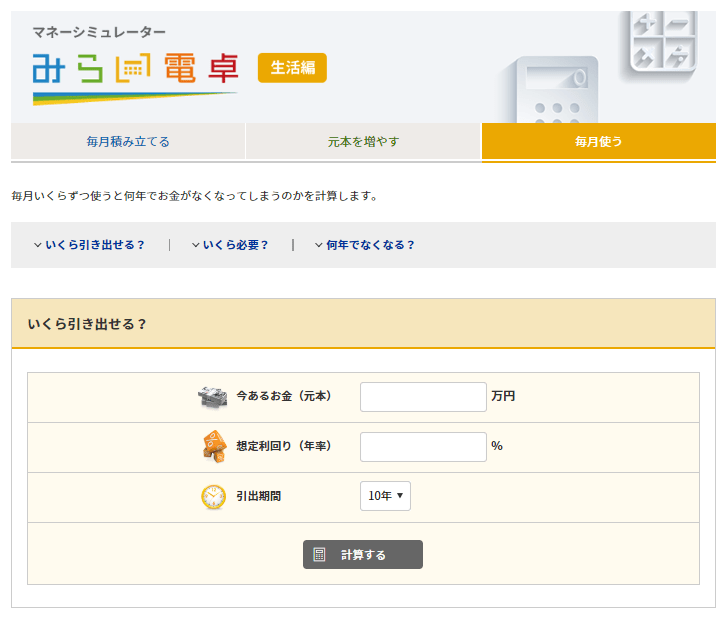Jump to the いくら必要？ section
Screen dimensions: 728x619
[230, 245]
